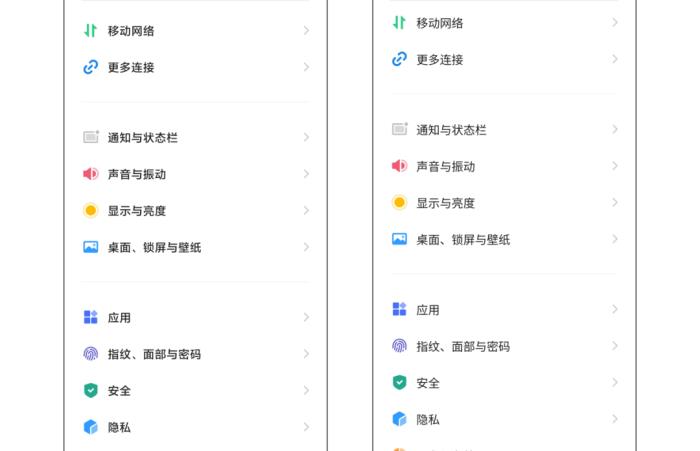The image size is (700, 451).
Task: Open 桌面、锁屏与壁纸 settings in left phone
Action: [x=196, y=247]
